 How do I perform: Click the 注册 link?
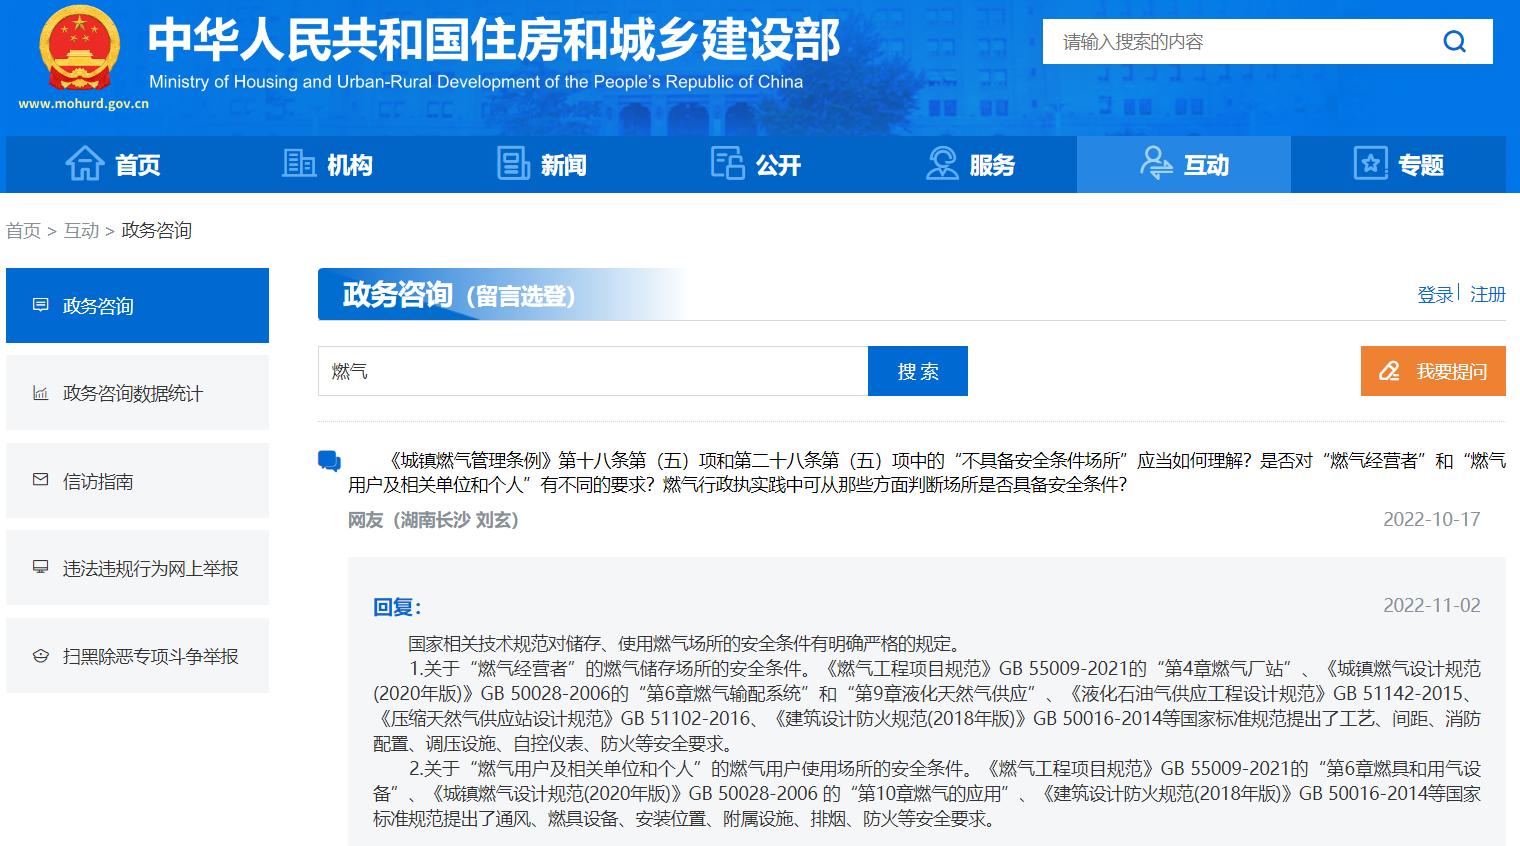(1488, 294)
